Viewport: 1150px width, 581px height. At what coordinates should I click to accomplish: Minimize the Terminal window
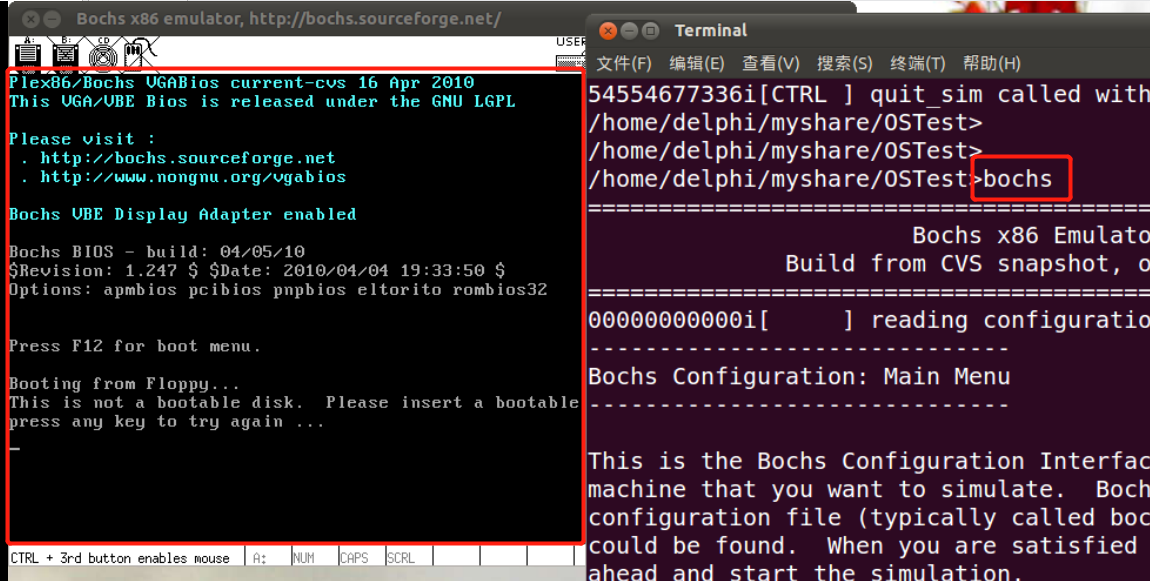629,31
